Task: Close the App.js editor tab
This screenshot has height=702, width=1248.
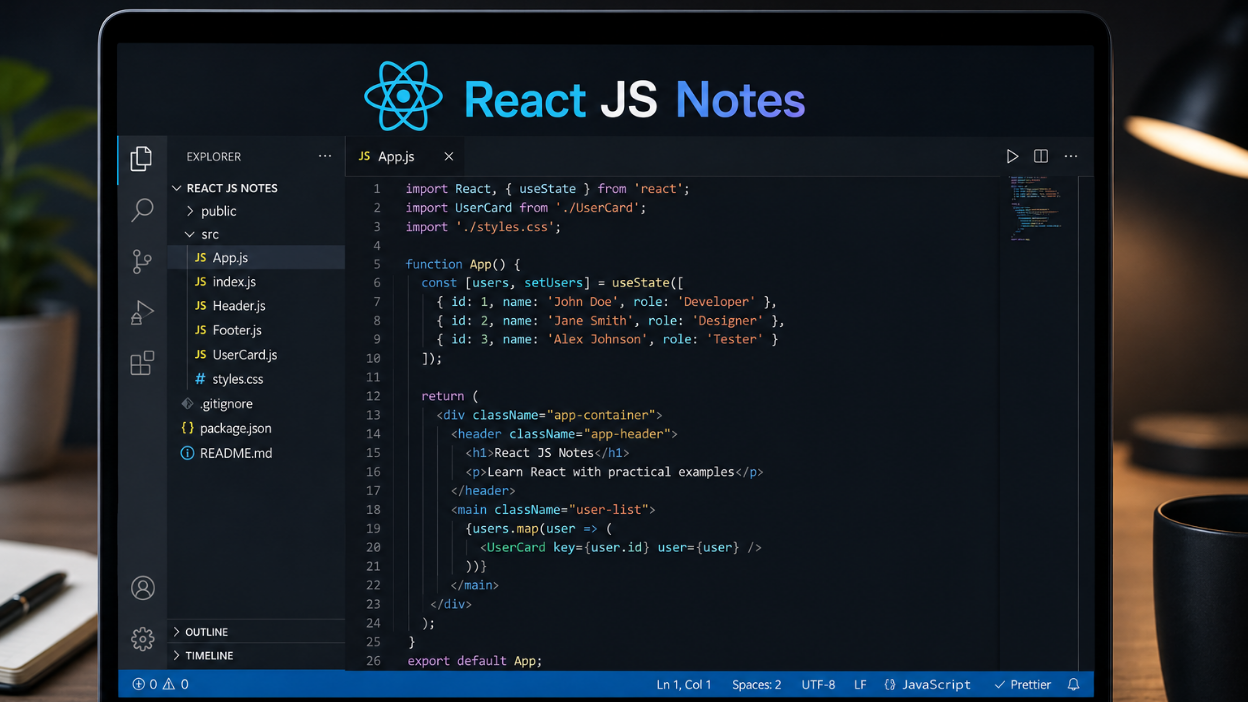Action: 449,156
